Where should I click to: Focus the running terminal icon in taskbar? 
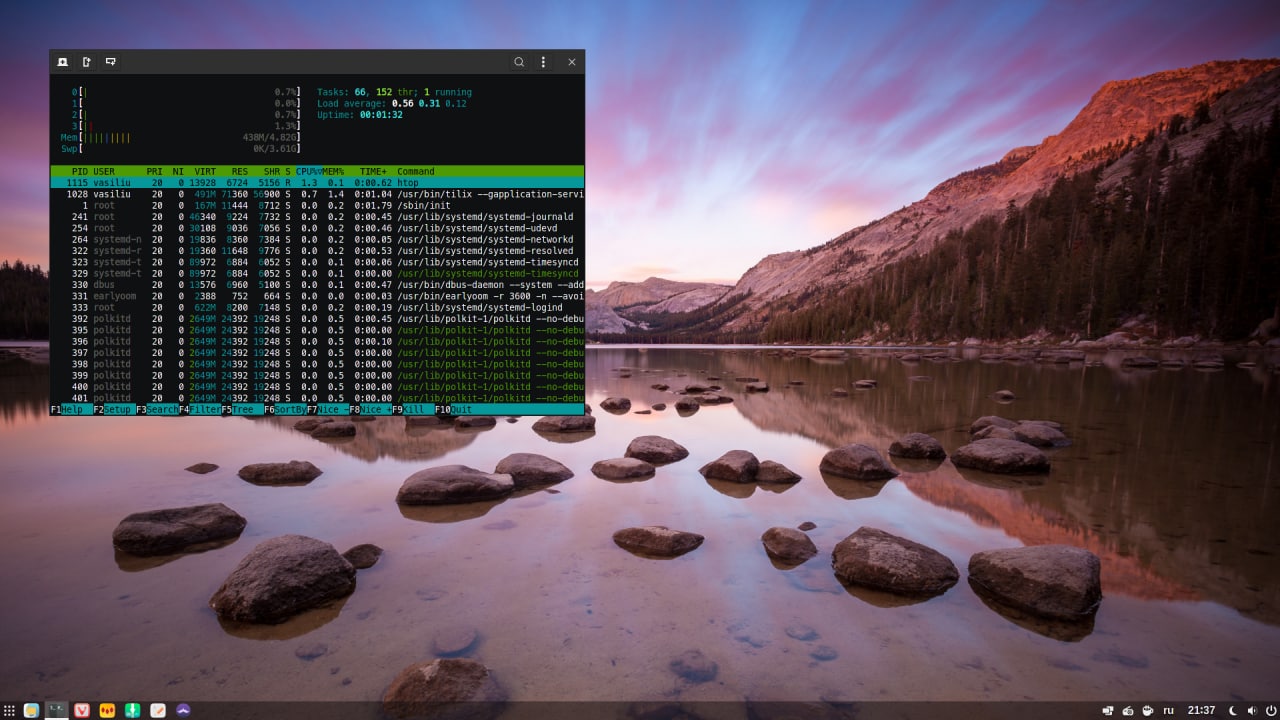[x=57, y=710]
